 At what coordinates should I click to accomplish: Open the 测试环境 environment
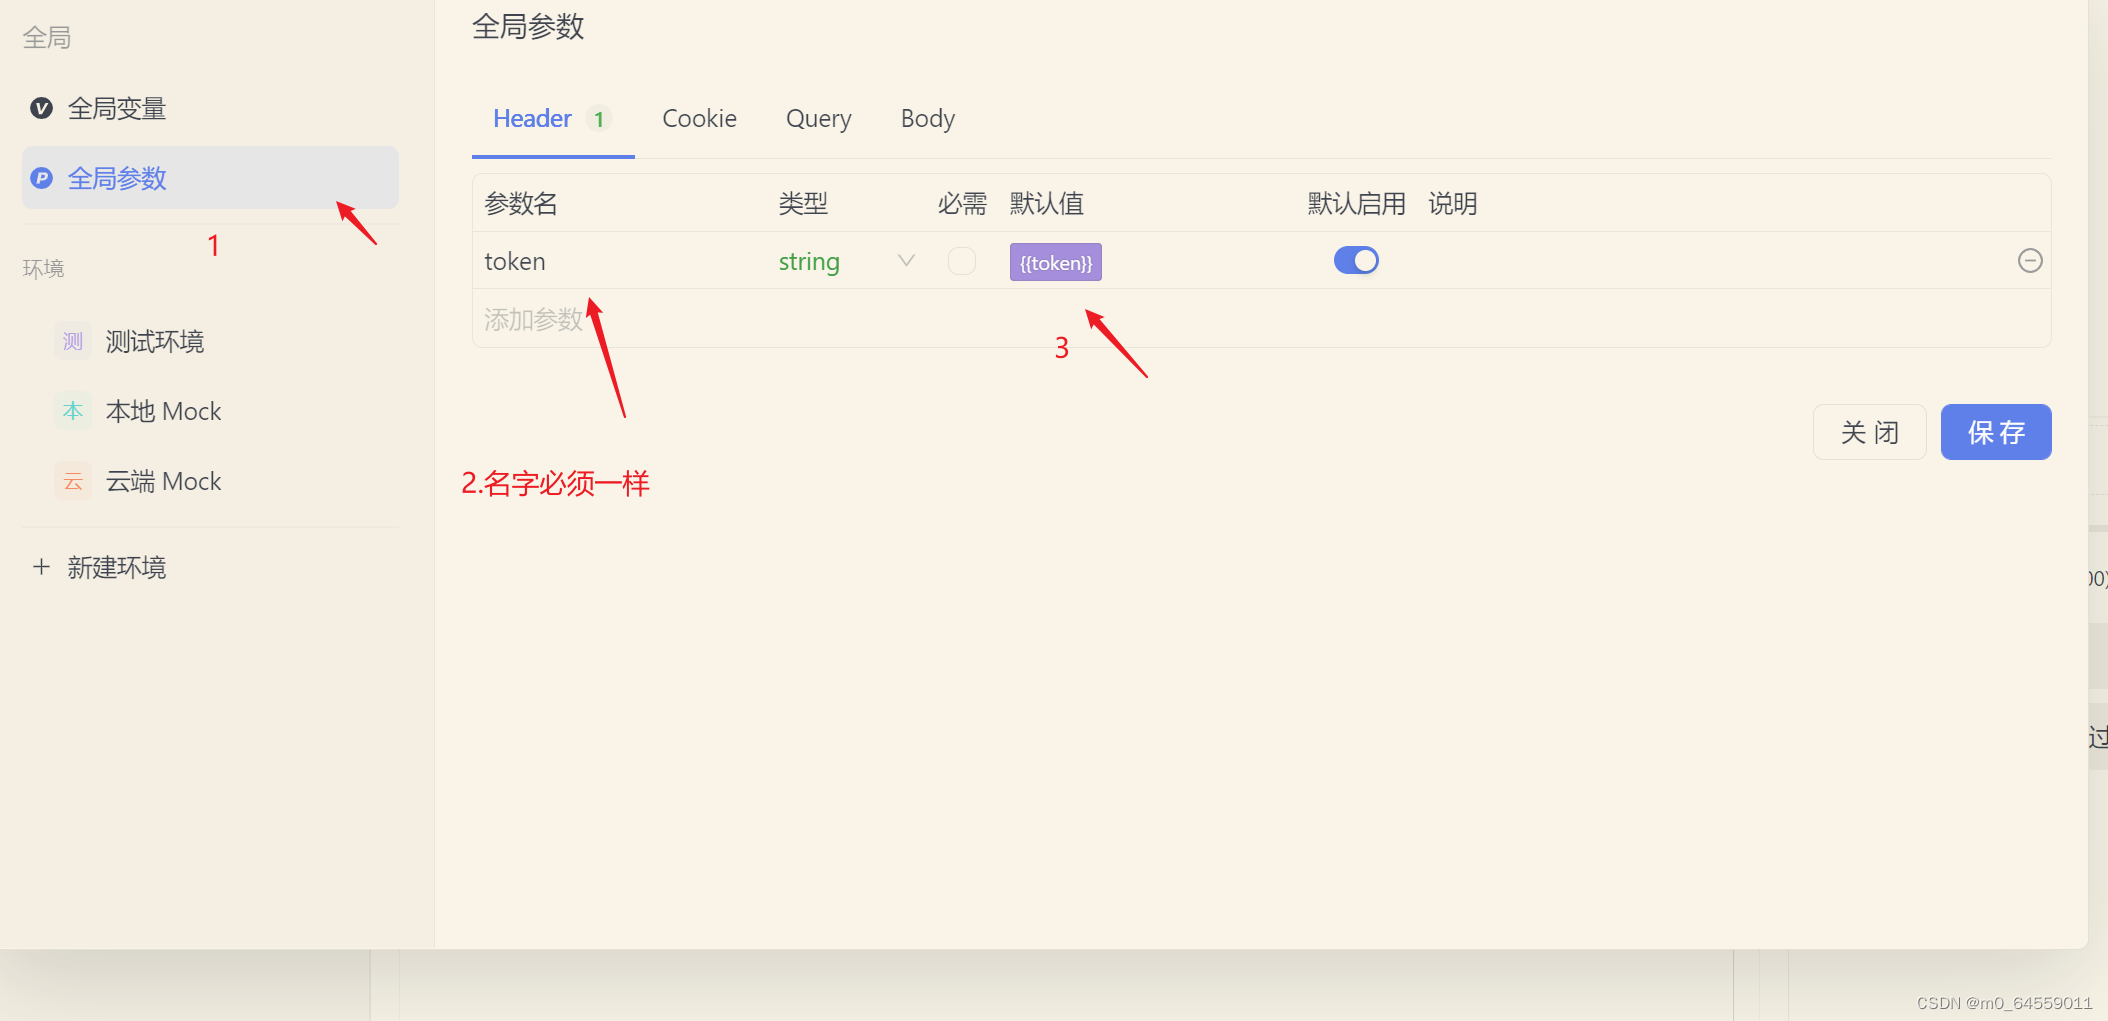[x=210, y=341]
